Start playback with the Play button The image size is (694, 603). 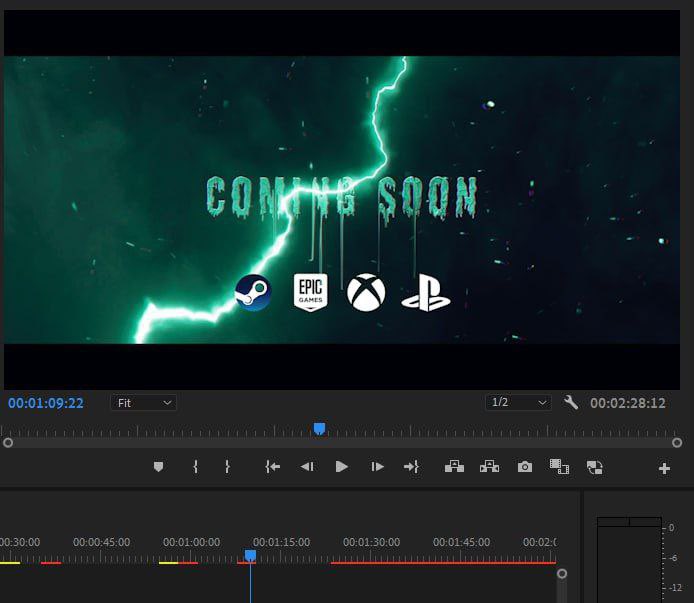coord(342,467)
